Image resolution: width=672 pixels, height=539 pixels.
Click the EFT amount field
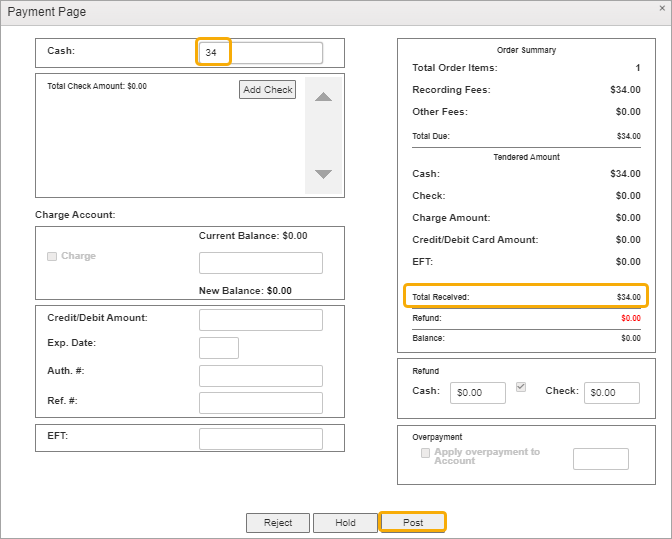260,439
